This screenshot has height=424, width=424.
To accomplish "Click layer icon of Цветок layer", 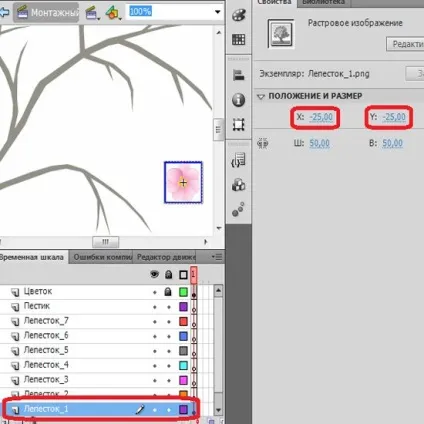I will [x=15, y=292].
